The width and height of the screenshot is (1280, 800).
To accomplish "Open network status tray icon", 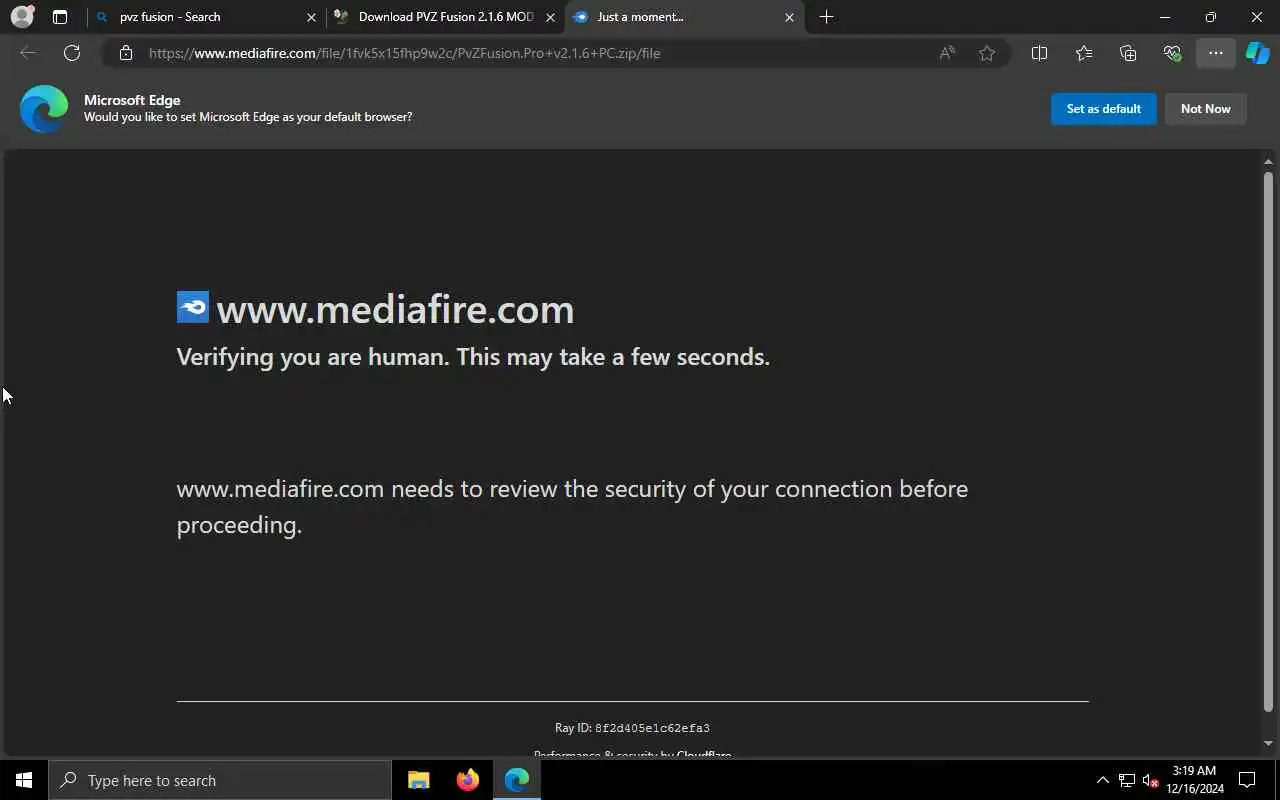I will click(x=1127, y=780).
